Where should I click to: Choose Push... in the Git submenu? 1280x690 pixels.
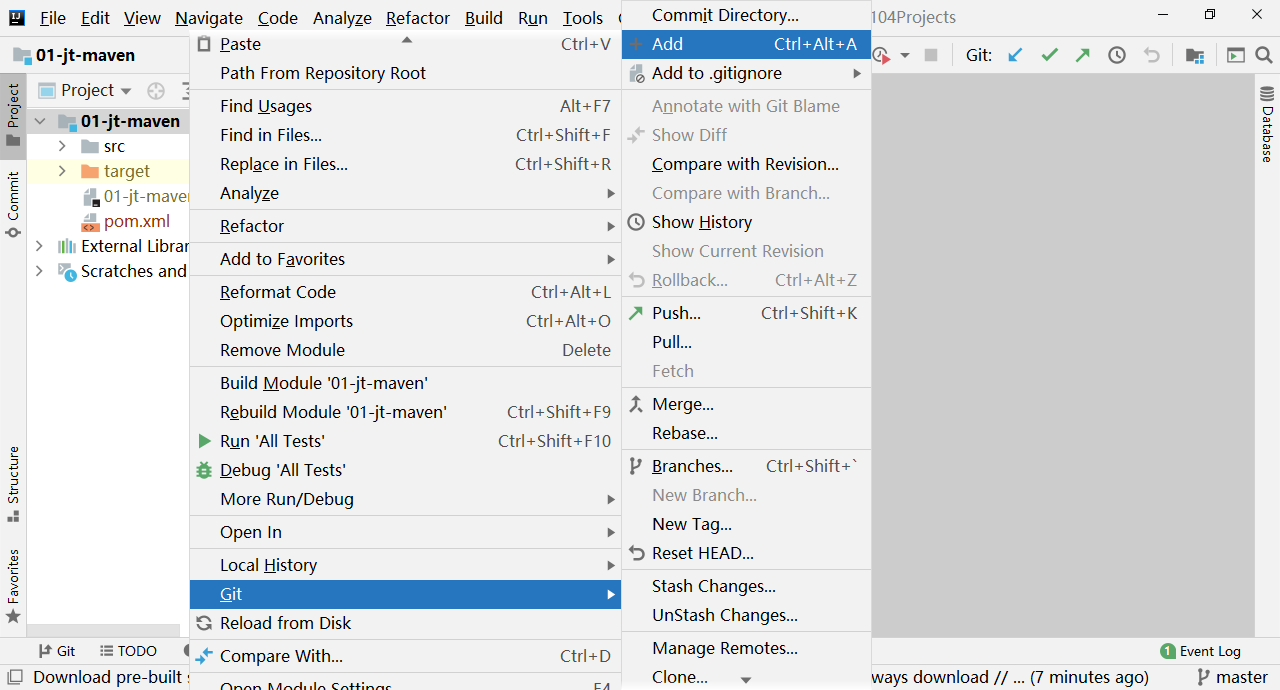coord(746,313)
